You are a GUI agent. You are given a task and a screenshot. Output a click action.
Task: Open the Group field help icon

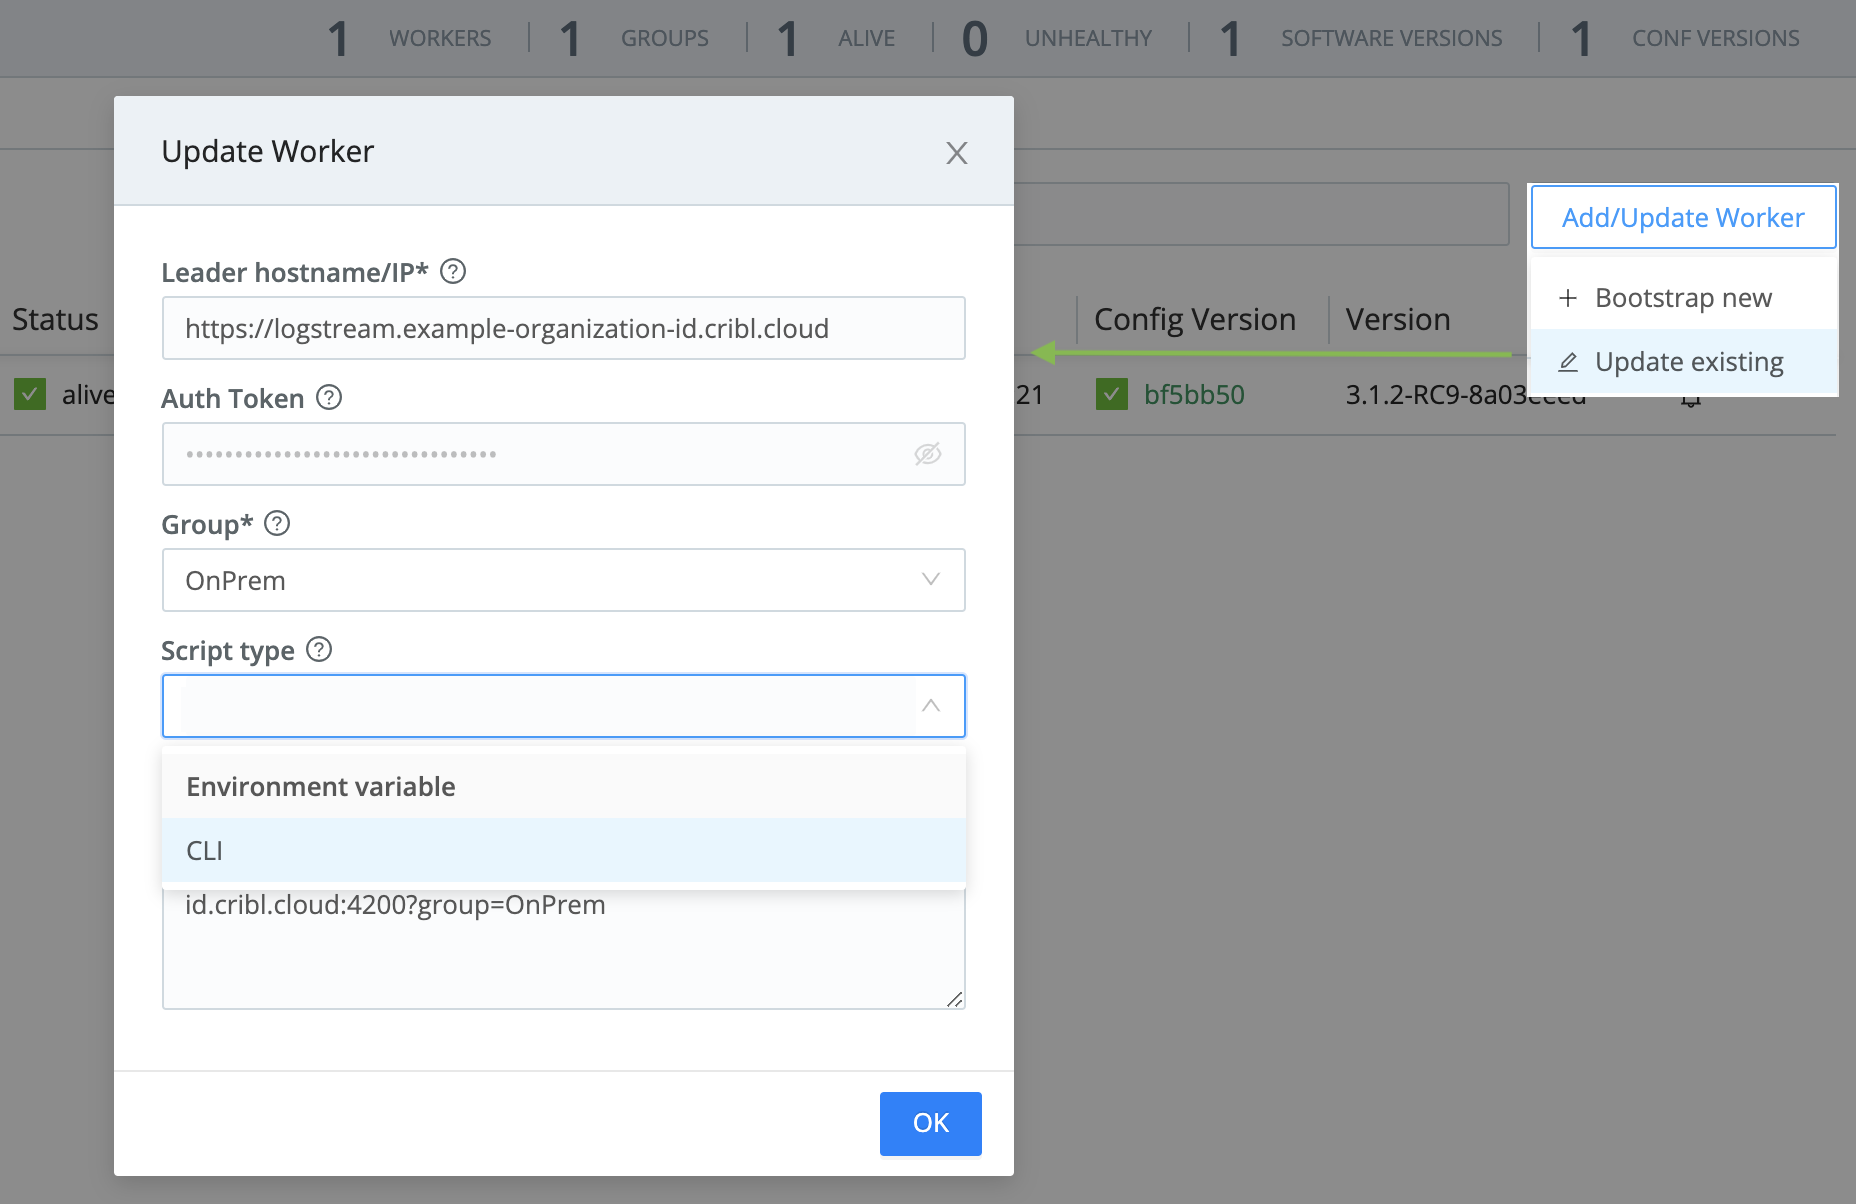[x=278, y=523]
